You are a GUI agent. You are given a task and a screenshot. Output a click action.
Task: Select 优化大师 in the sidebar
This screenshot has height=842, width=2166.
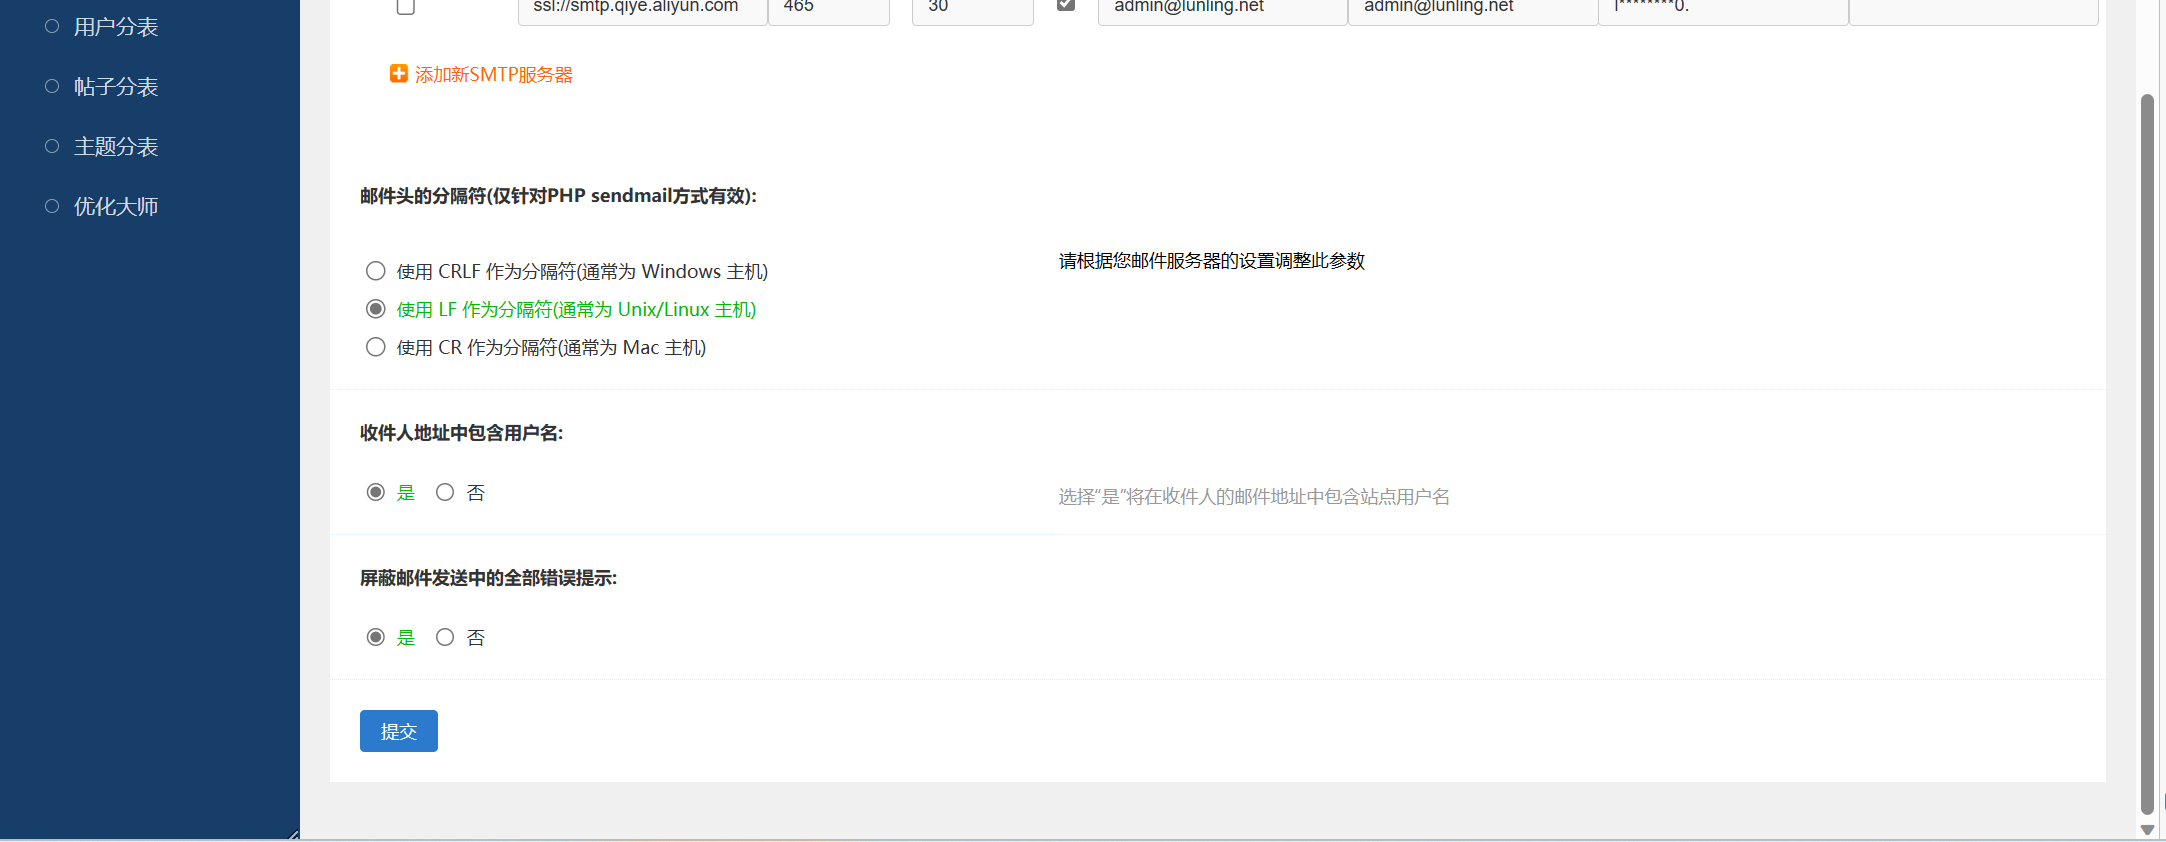116,207
